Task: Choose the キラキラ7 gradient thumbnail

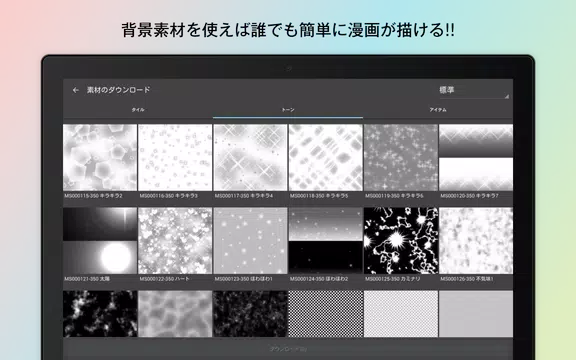Action: [476, 157]
